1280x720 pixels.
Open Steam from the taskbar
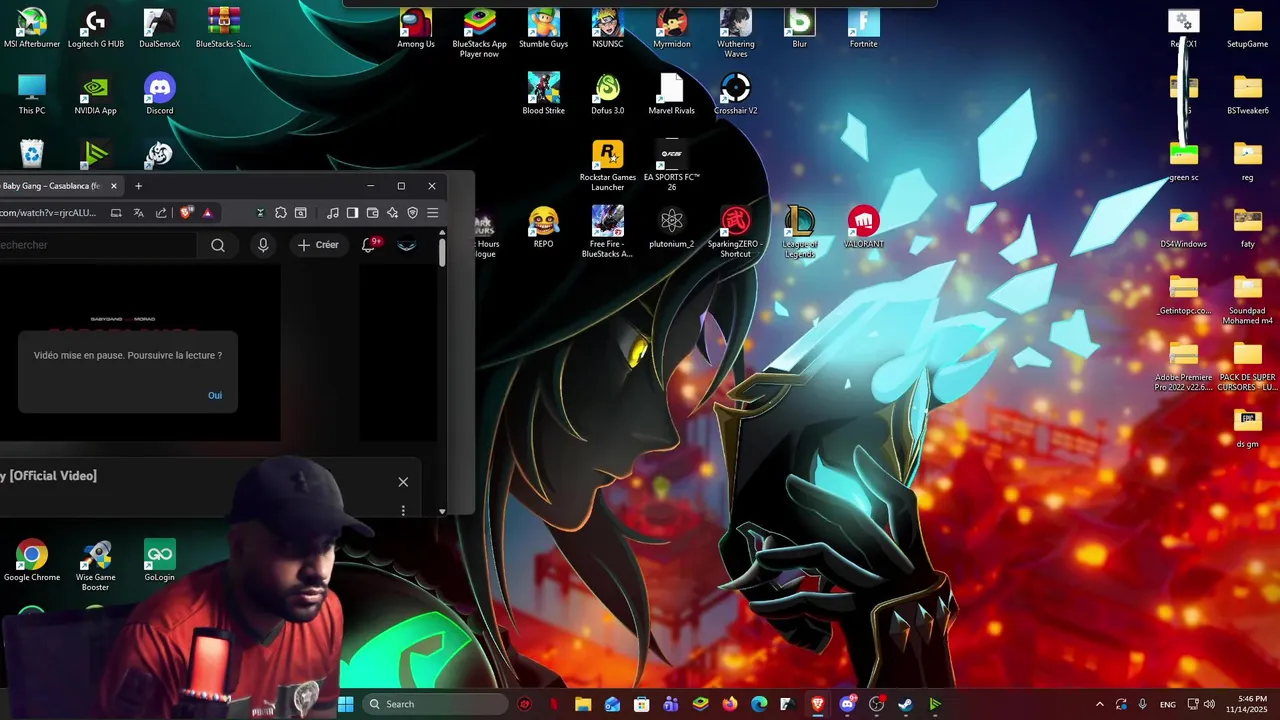[x=906, y=704]
